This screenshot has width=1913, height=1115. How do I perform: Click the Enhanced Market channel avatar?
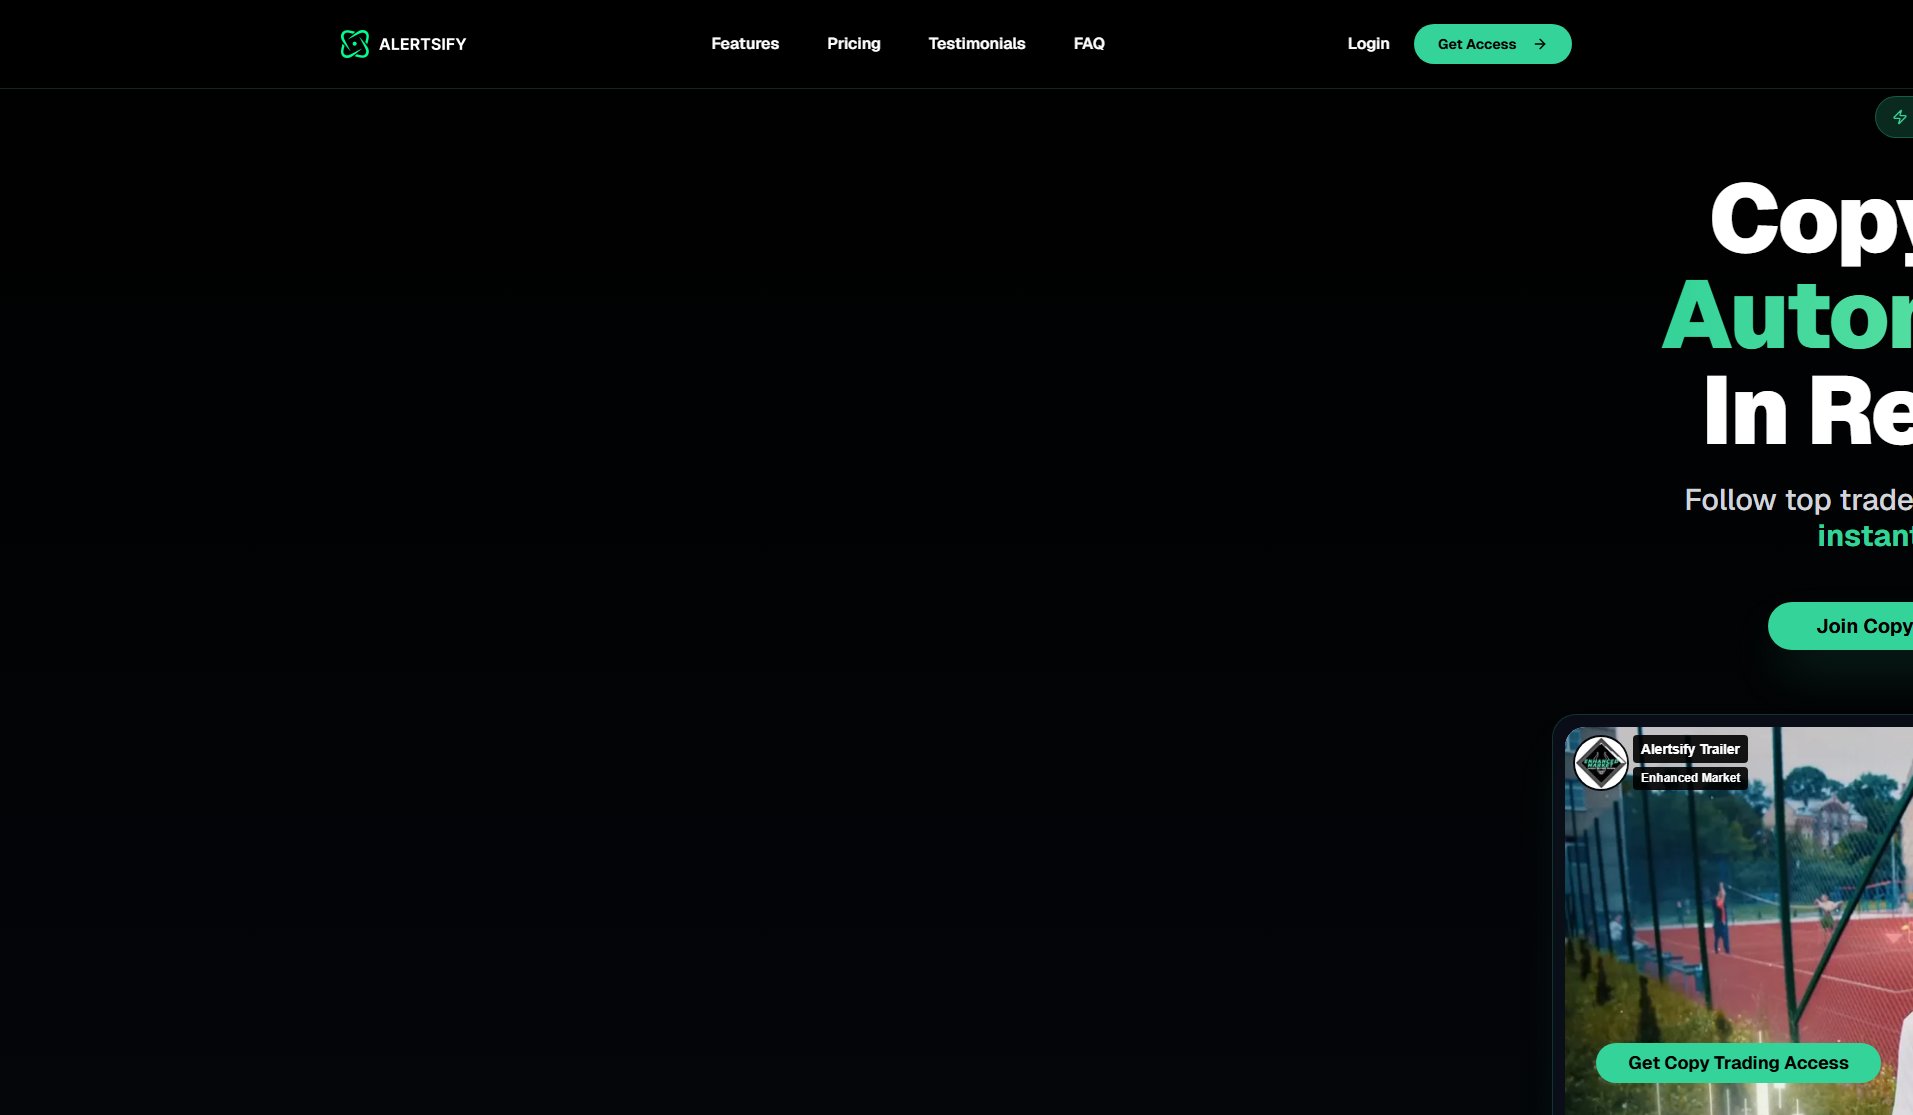(x=1600, y=763)
